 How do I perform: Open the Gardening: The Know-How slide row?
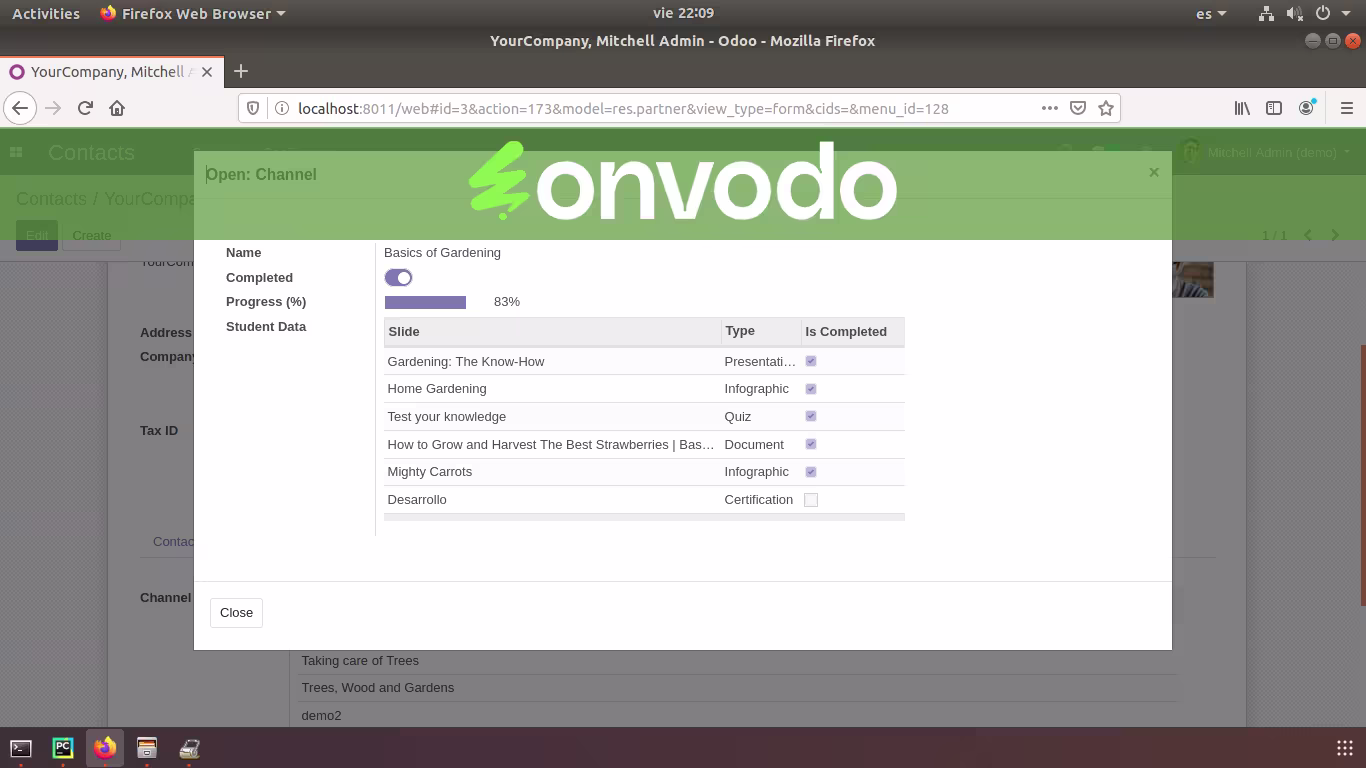click(644, 361)
